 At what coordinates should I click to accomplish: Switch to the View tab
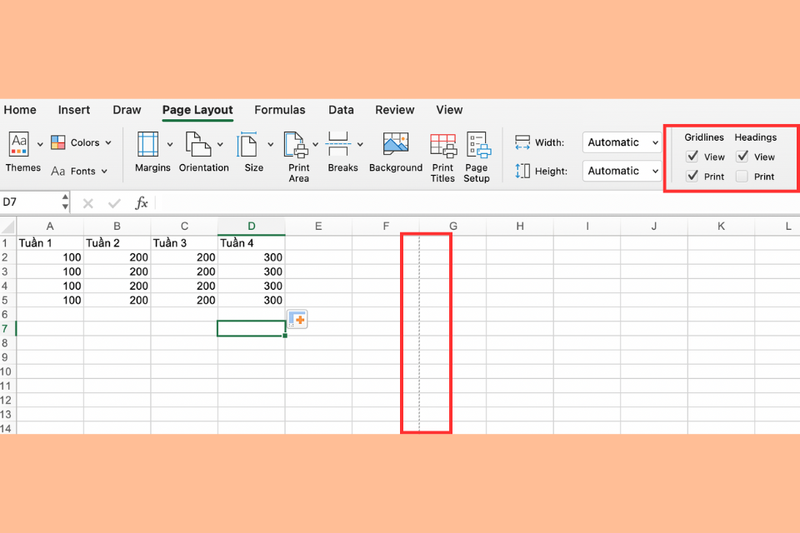449,110
